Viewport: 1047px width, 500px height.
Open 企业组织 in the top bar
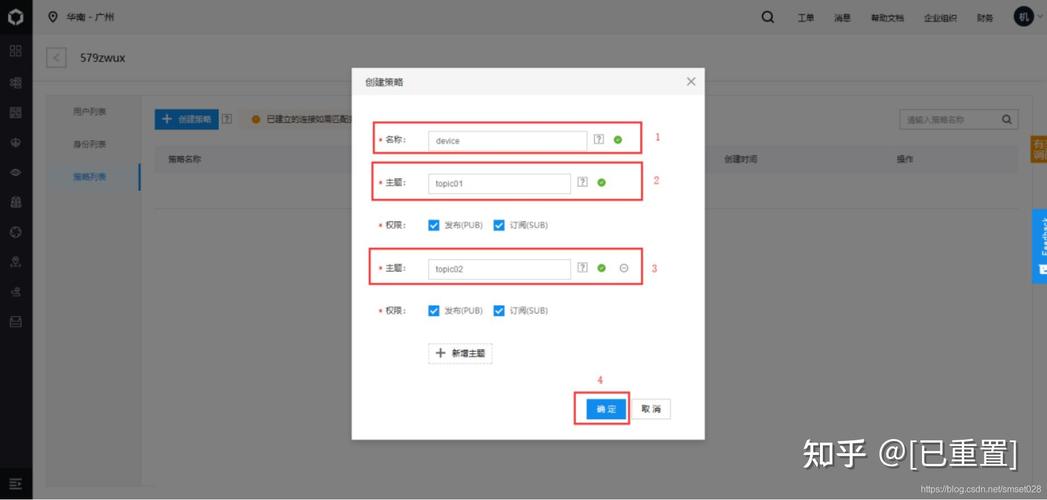coord(940,18)
